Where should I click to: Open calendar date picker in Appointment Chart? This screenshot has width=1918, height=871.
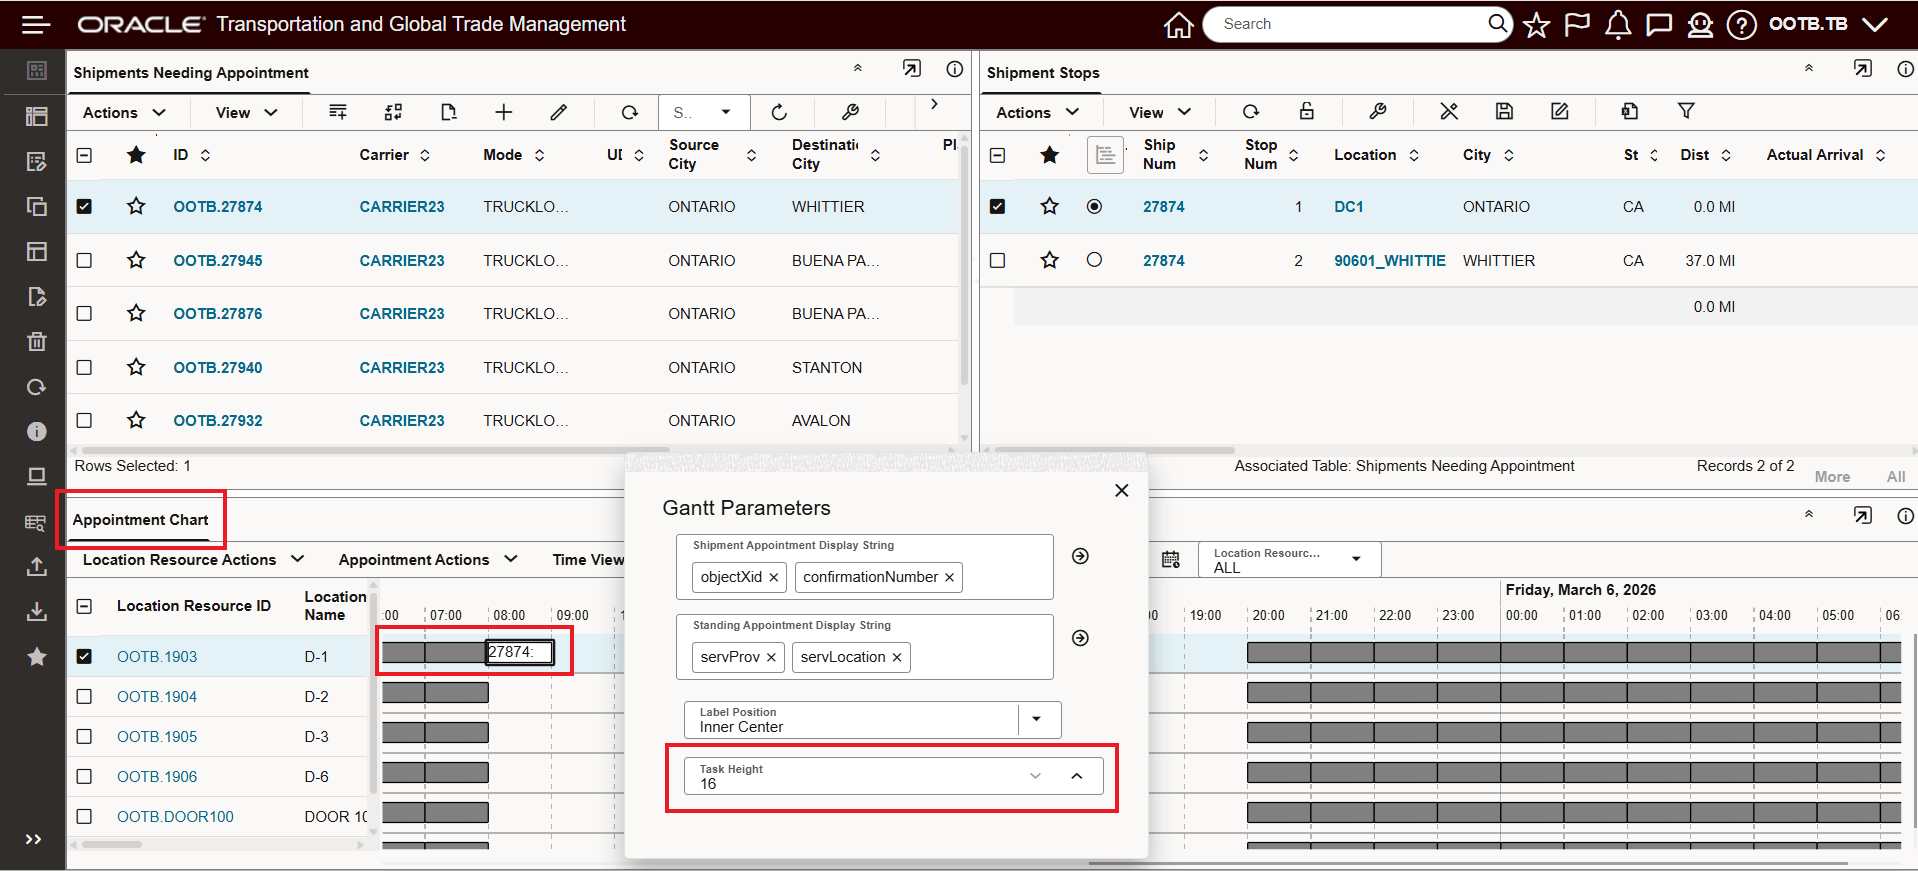click(x=1171, y=560)
